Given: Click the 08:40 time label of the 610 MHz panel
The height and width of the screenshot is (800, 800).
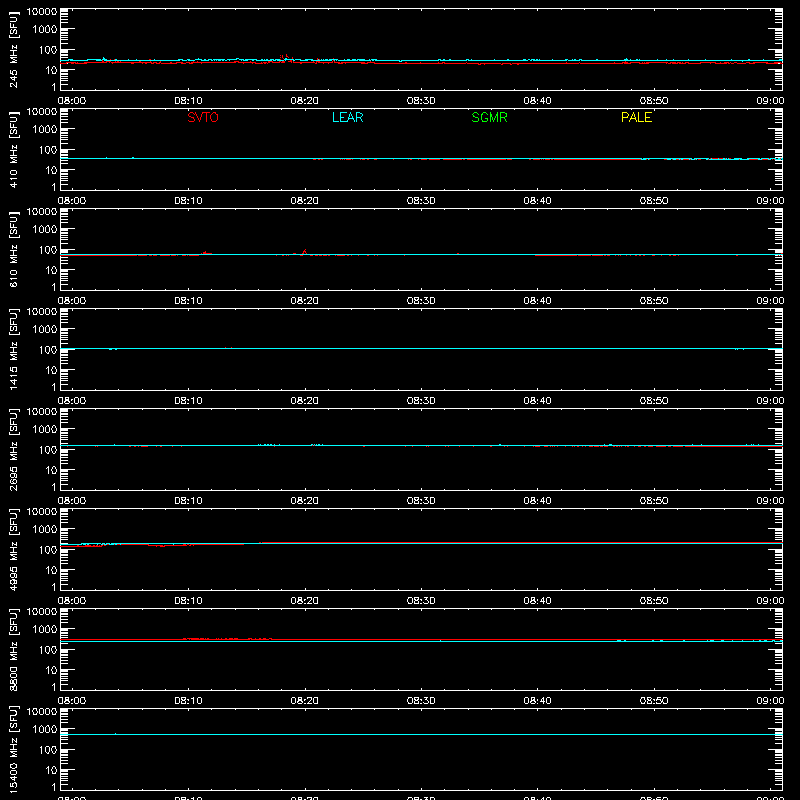Looking at the screenshot, I should tap(537, 301).
